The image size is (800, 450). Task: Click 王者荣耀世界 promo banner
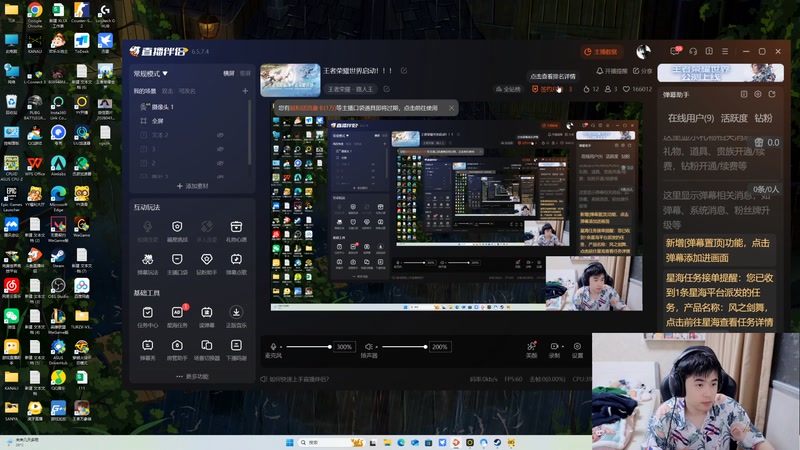[x=720, y=73]
